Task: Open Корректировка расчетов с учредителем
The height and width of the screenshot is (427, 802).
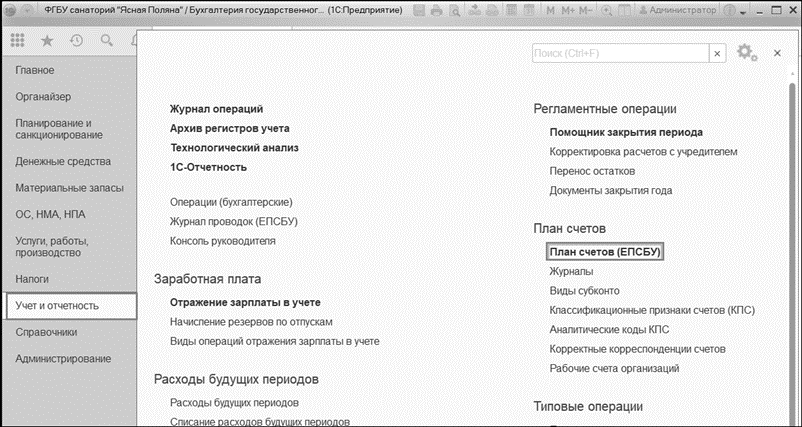Action: pyautogui.click(x=643, y=152)
